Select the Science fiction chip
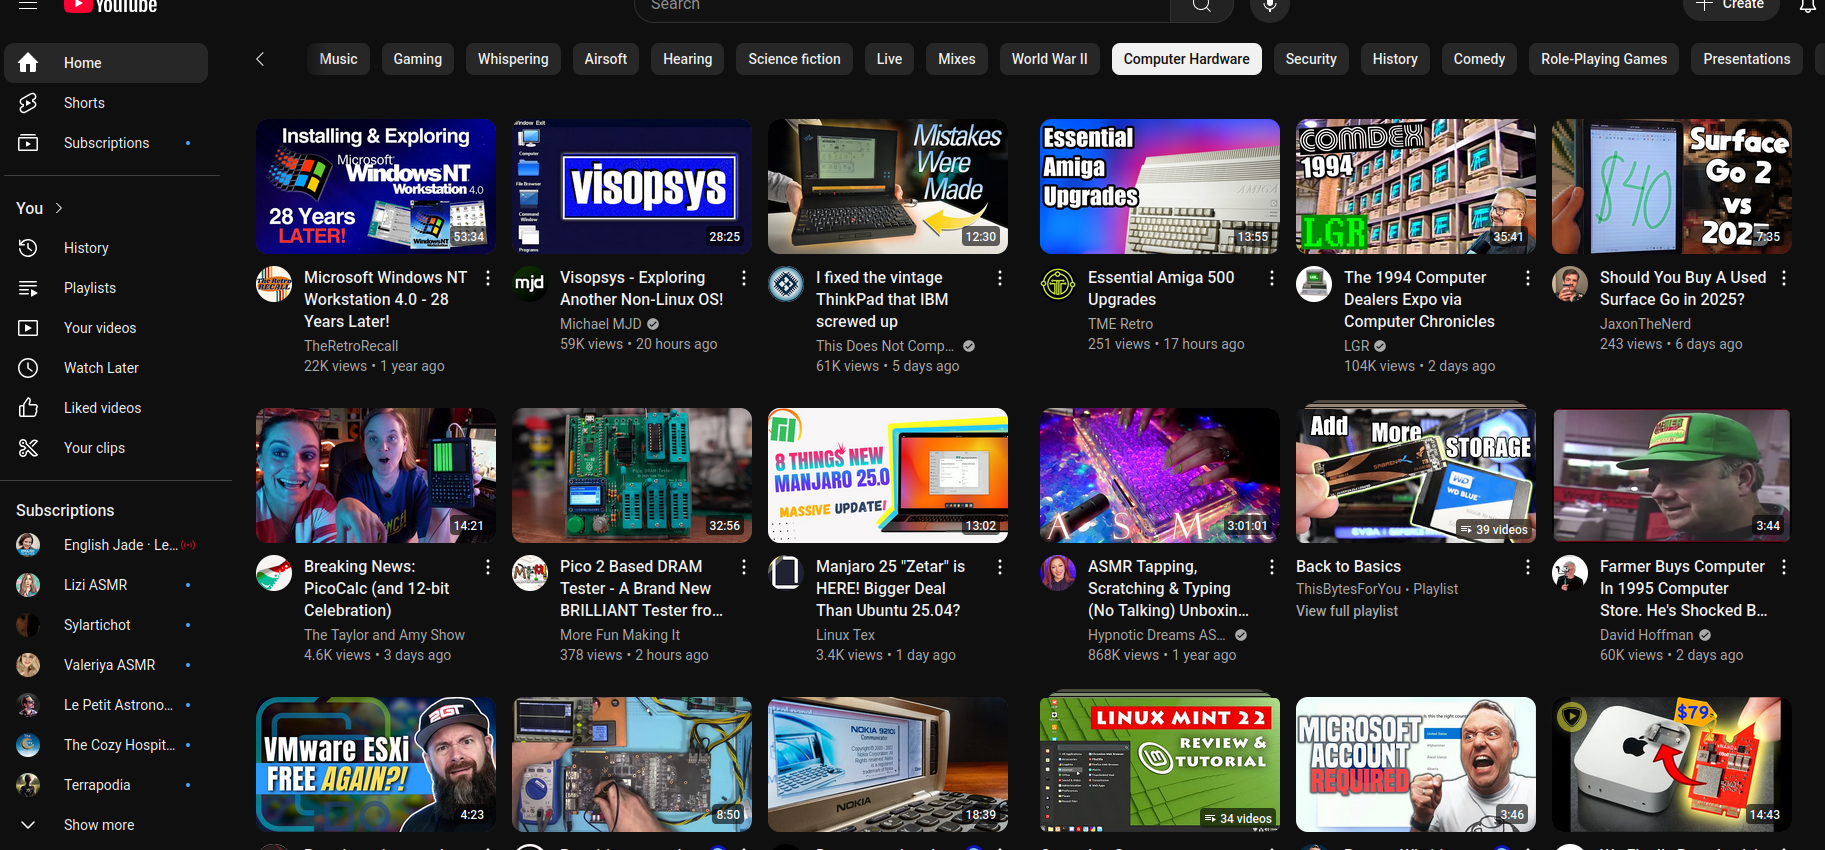 tap(795, 59)
